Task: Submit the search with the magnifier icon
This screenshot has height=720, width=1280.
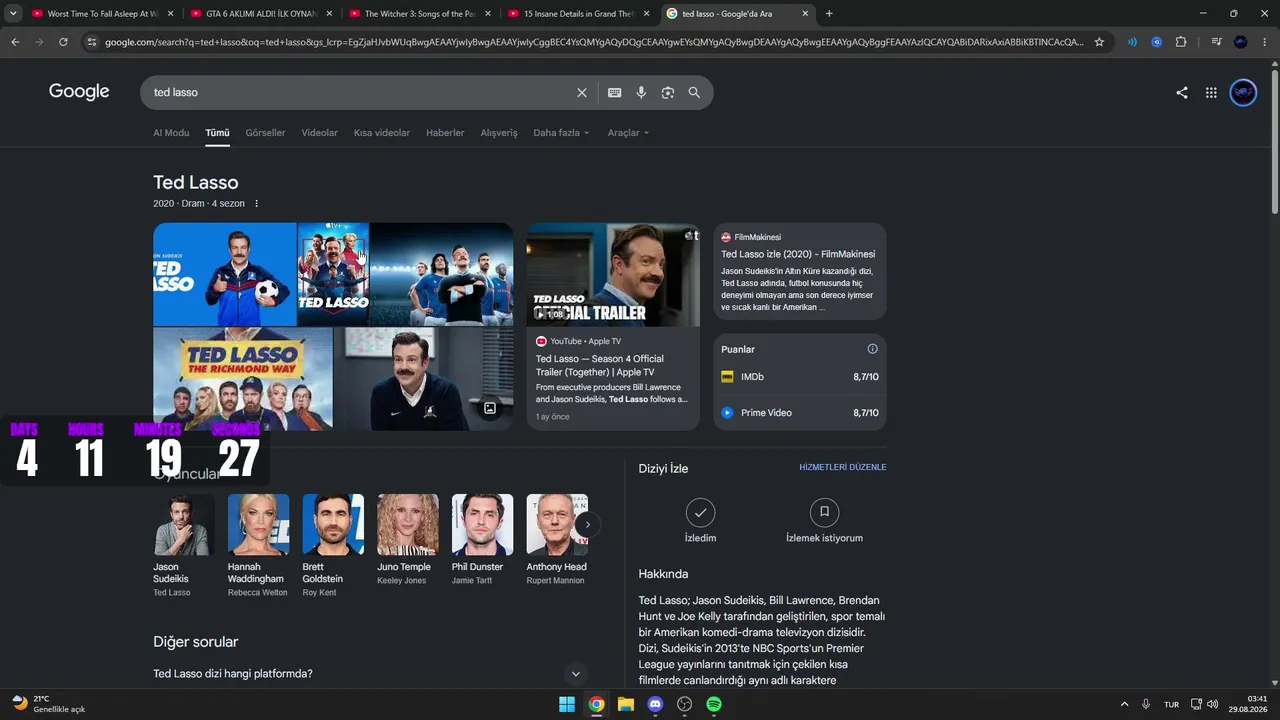Action: [694, 93]
